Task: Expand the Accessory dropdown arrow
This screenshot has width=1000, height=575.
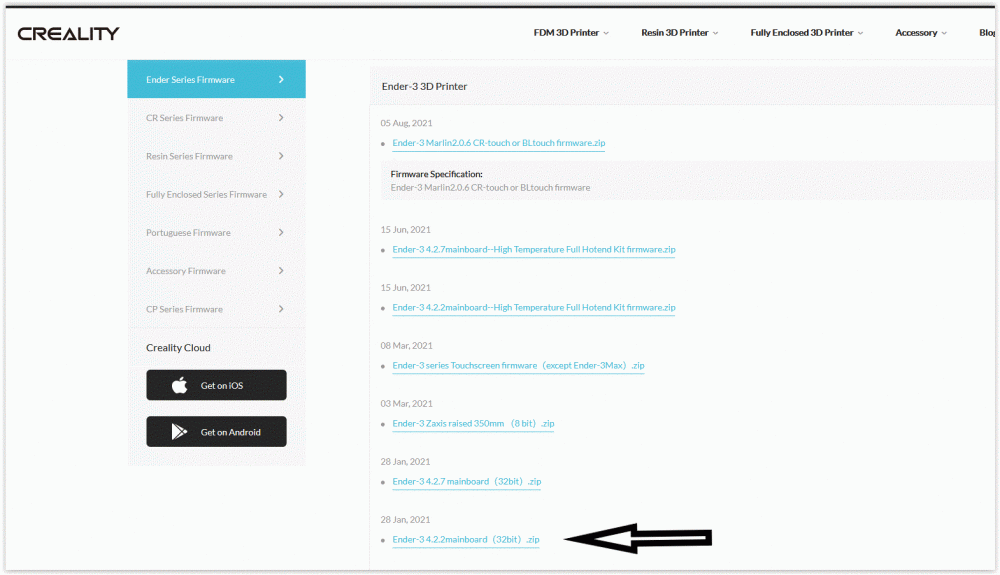Action: (x=944, y=33)
